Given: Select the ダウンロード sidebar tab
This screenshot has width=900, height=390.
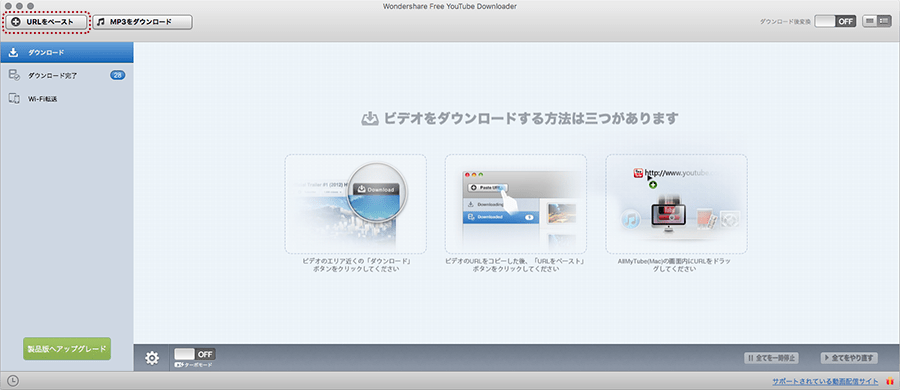Looking at the screenshot, I should (67, 52).
